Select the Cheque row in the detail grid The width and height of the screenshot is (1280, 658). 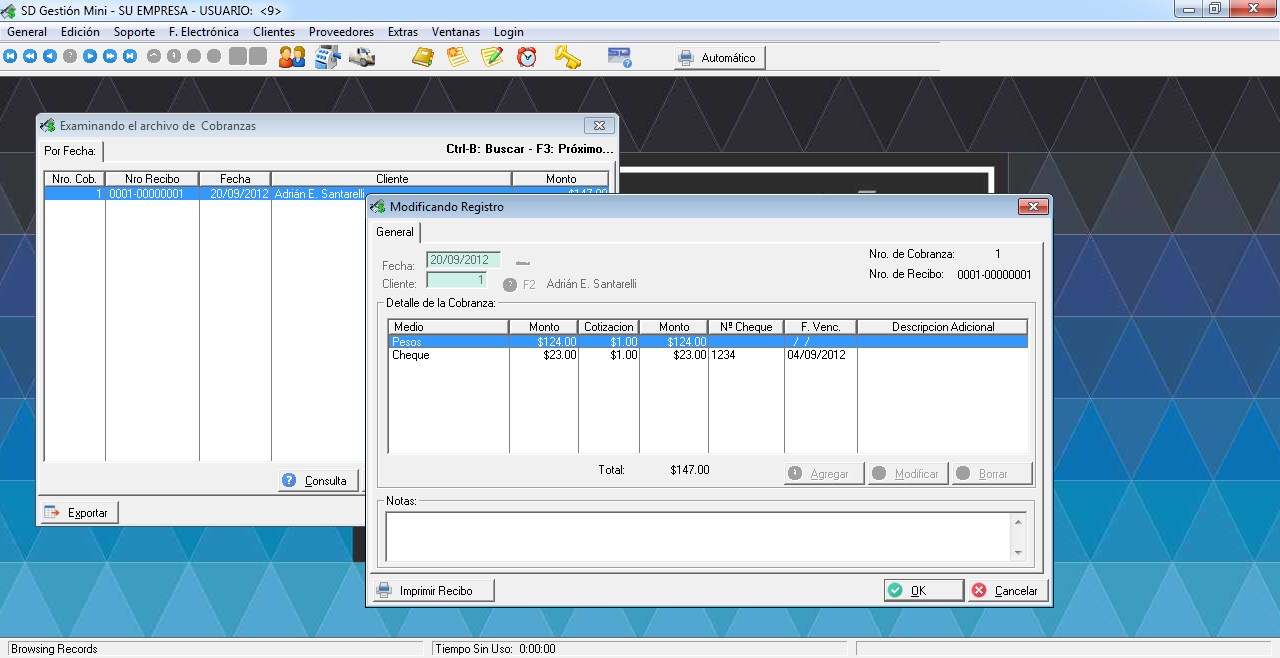pos(450,355)
